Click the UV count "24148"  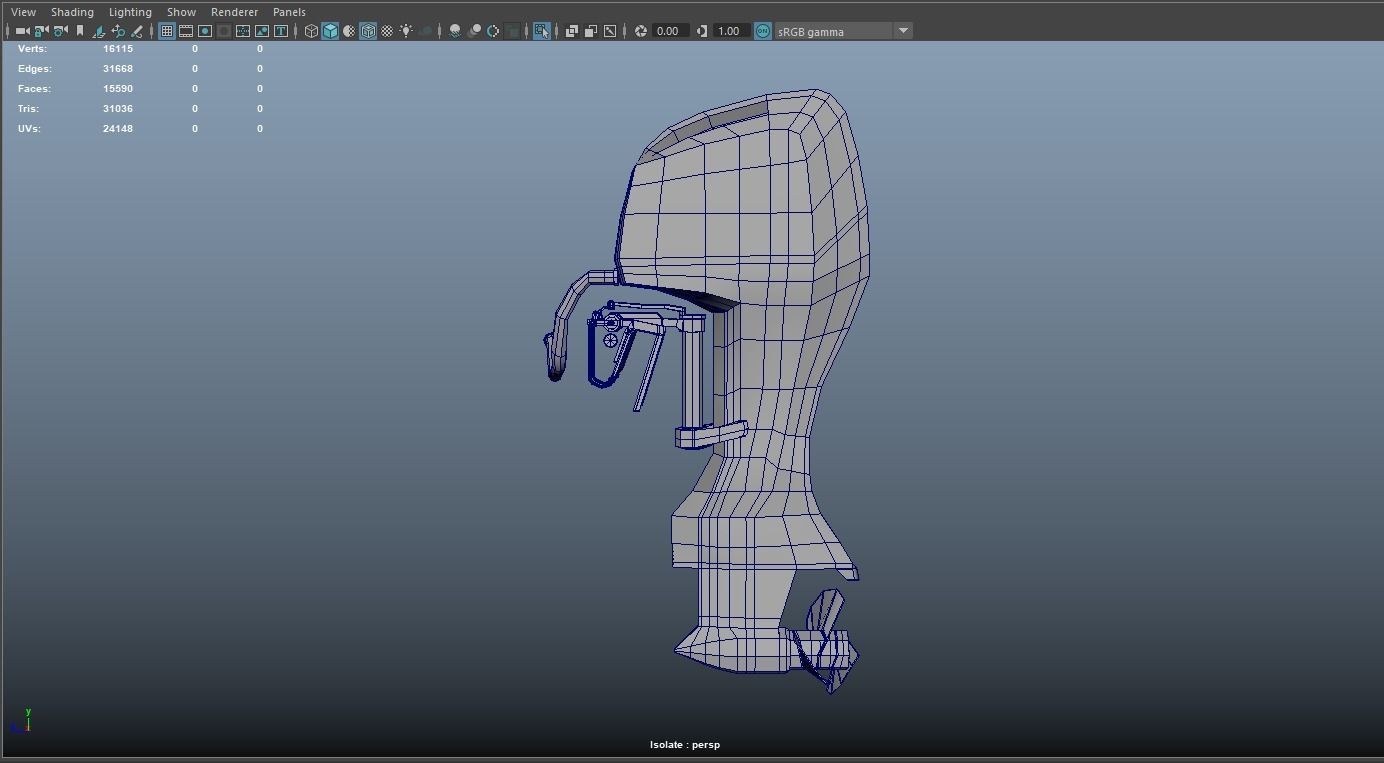click(118, 128)
